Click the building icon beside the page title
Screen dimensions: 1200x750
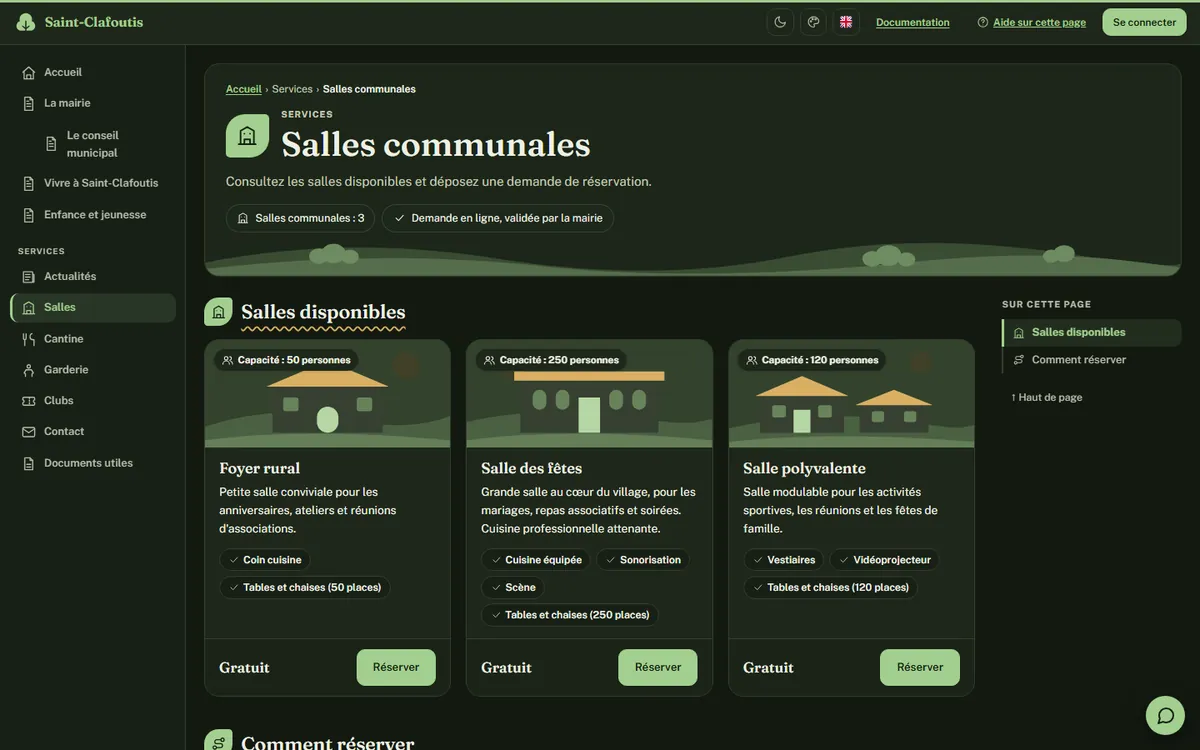pos(247,136)
